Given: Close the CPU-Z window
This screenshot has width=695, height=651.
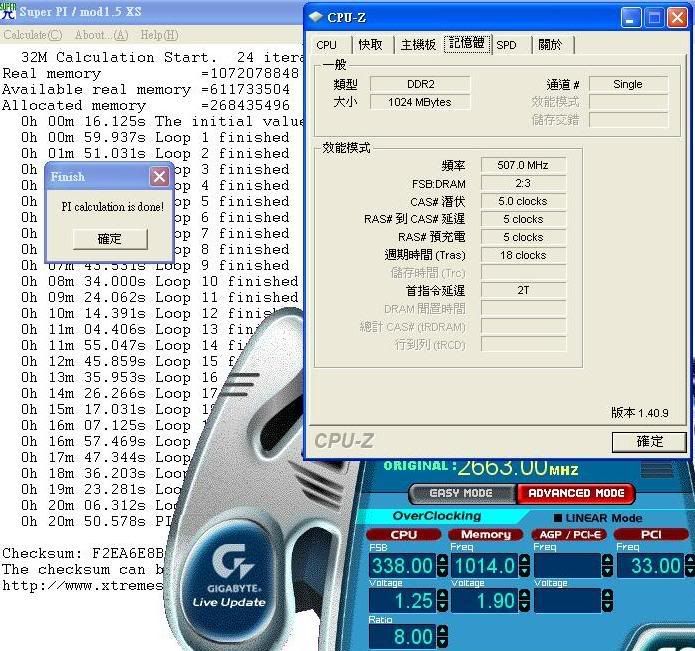Looking at the screenshot, I should pyautogui.click(x=677, y=18).
